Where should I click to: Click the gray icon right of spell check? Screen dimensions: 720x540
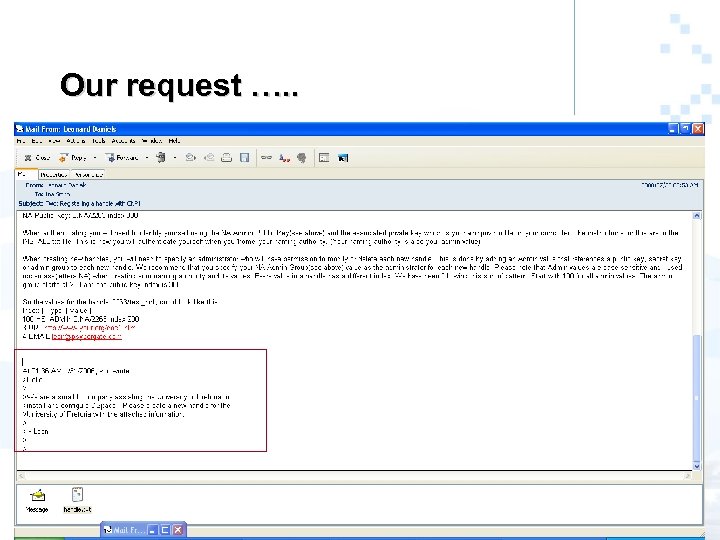pyautogui.click(x=302, y=158)
